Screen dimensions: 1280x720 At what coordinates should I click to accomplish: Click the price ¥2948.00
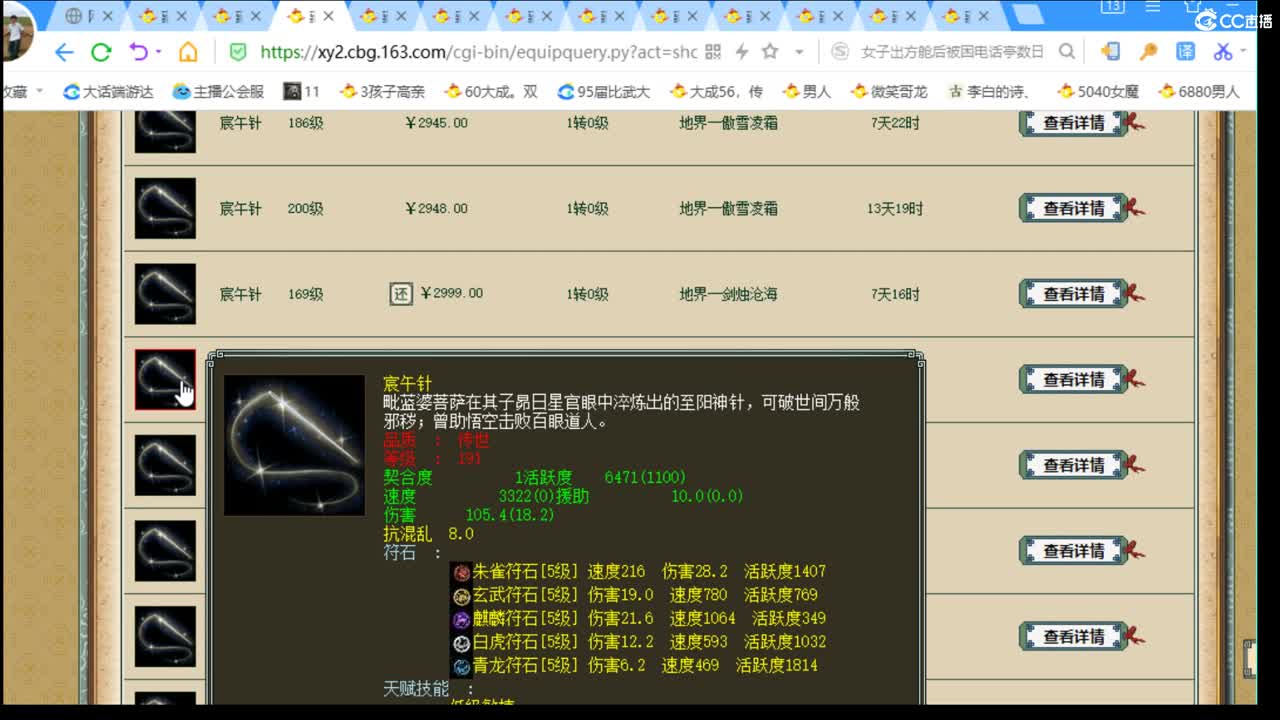436,208
